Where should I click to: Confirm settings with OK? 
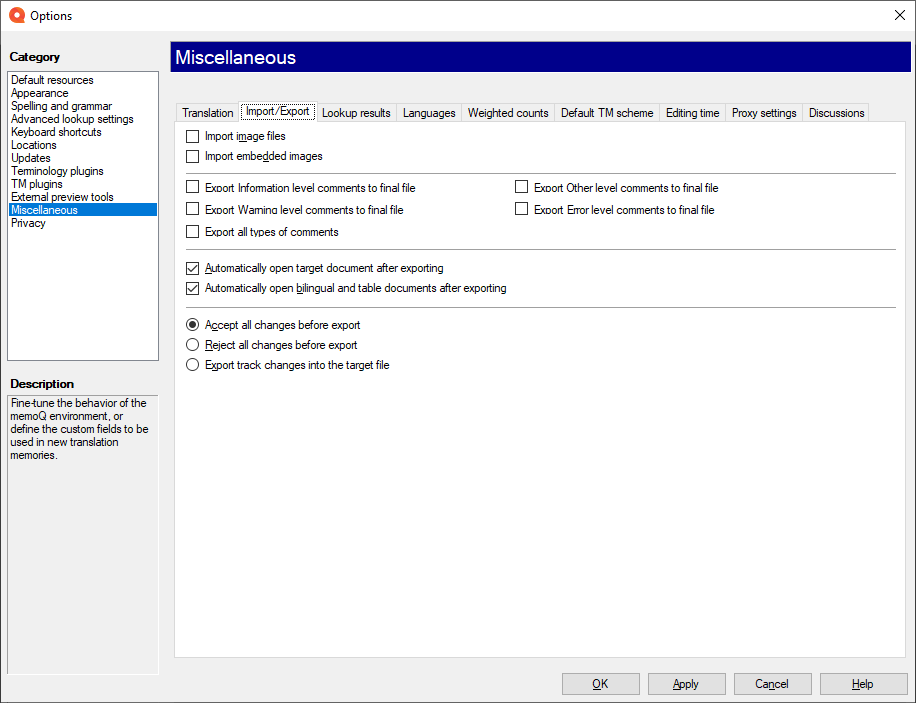(x=600, y=684)
